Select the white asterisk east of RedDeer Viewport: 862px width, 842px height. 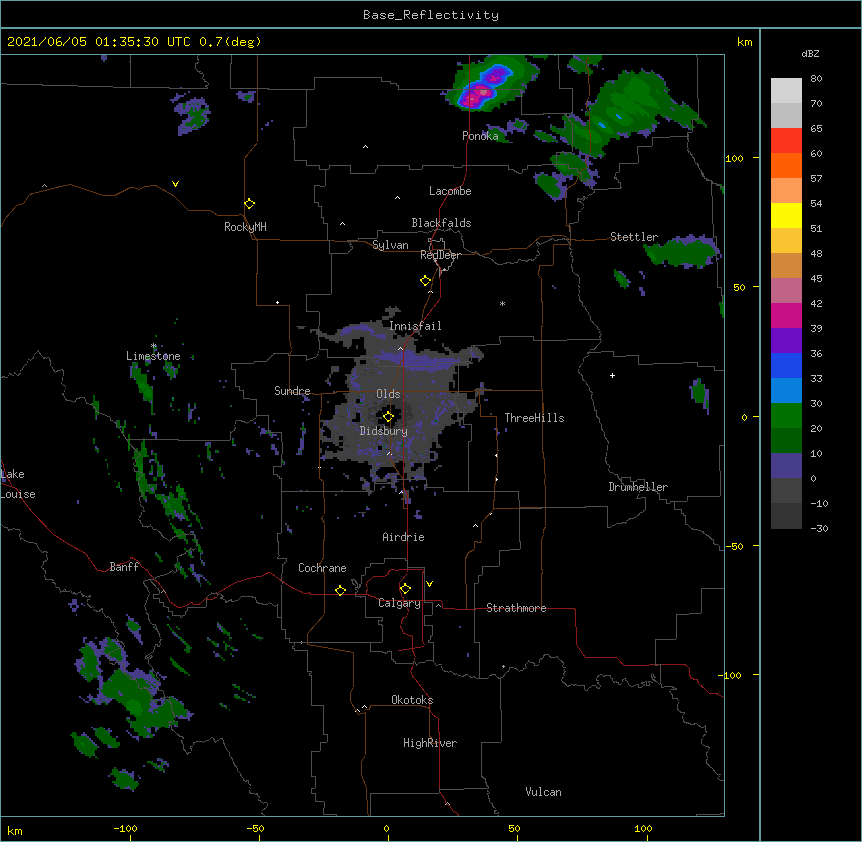coord(502,303)
